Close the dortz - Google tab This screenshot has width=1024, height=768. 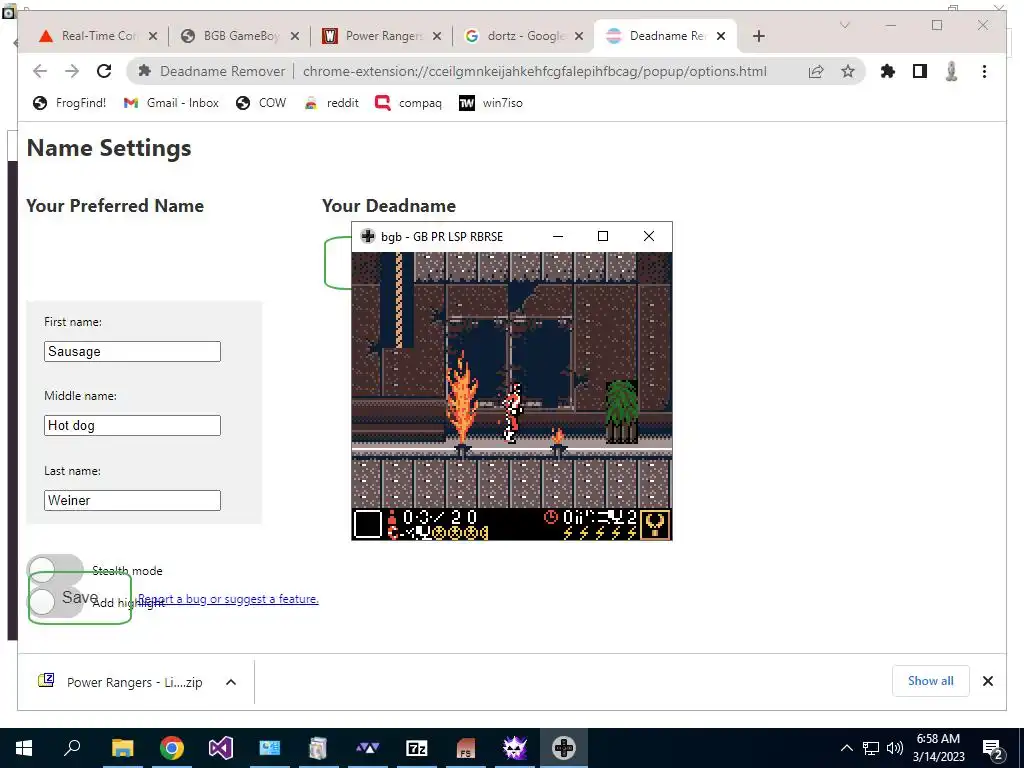pos(579,36)
